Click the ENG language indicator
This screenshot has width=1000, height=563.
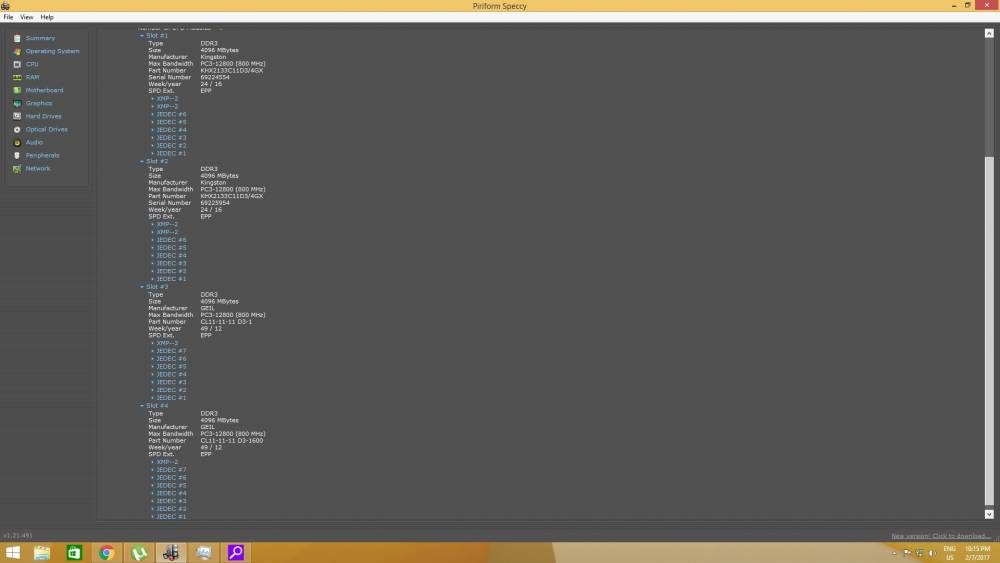pos(950,549)
